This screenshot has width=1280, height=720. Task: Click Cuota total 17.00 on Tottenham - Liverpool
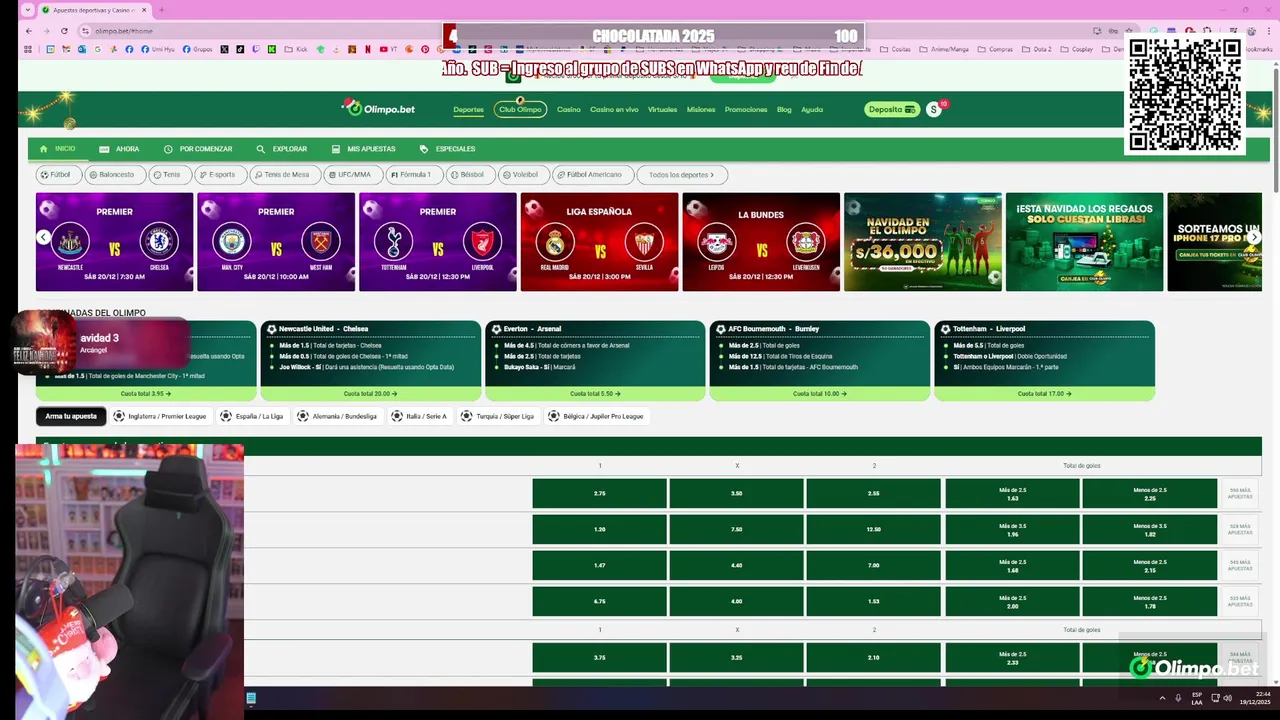(x=1044, y=394)
